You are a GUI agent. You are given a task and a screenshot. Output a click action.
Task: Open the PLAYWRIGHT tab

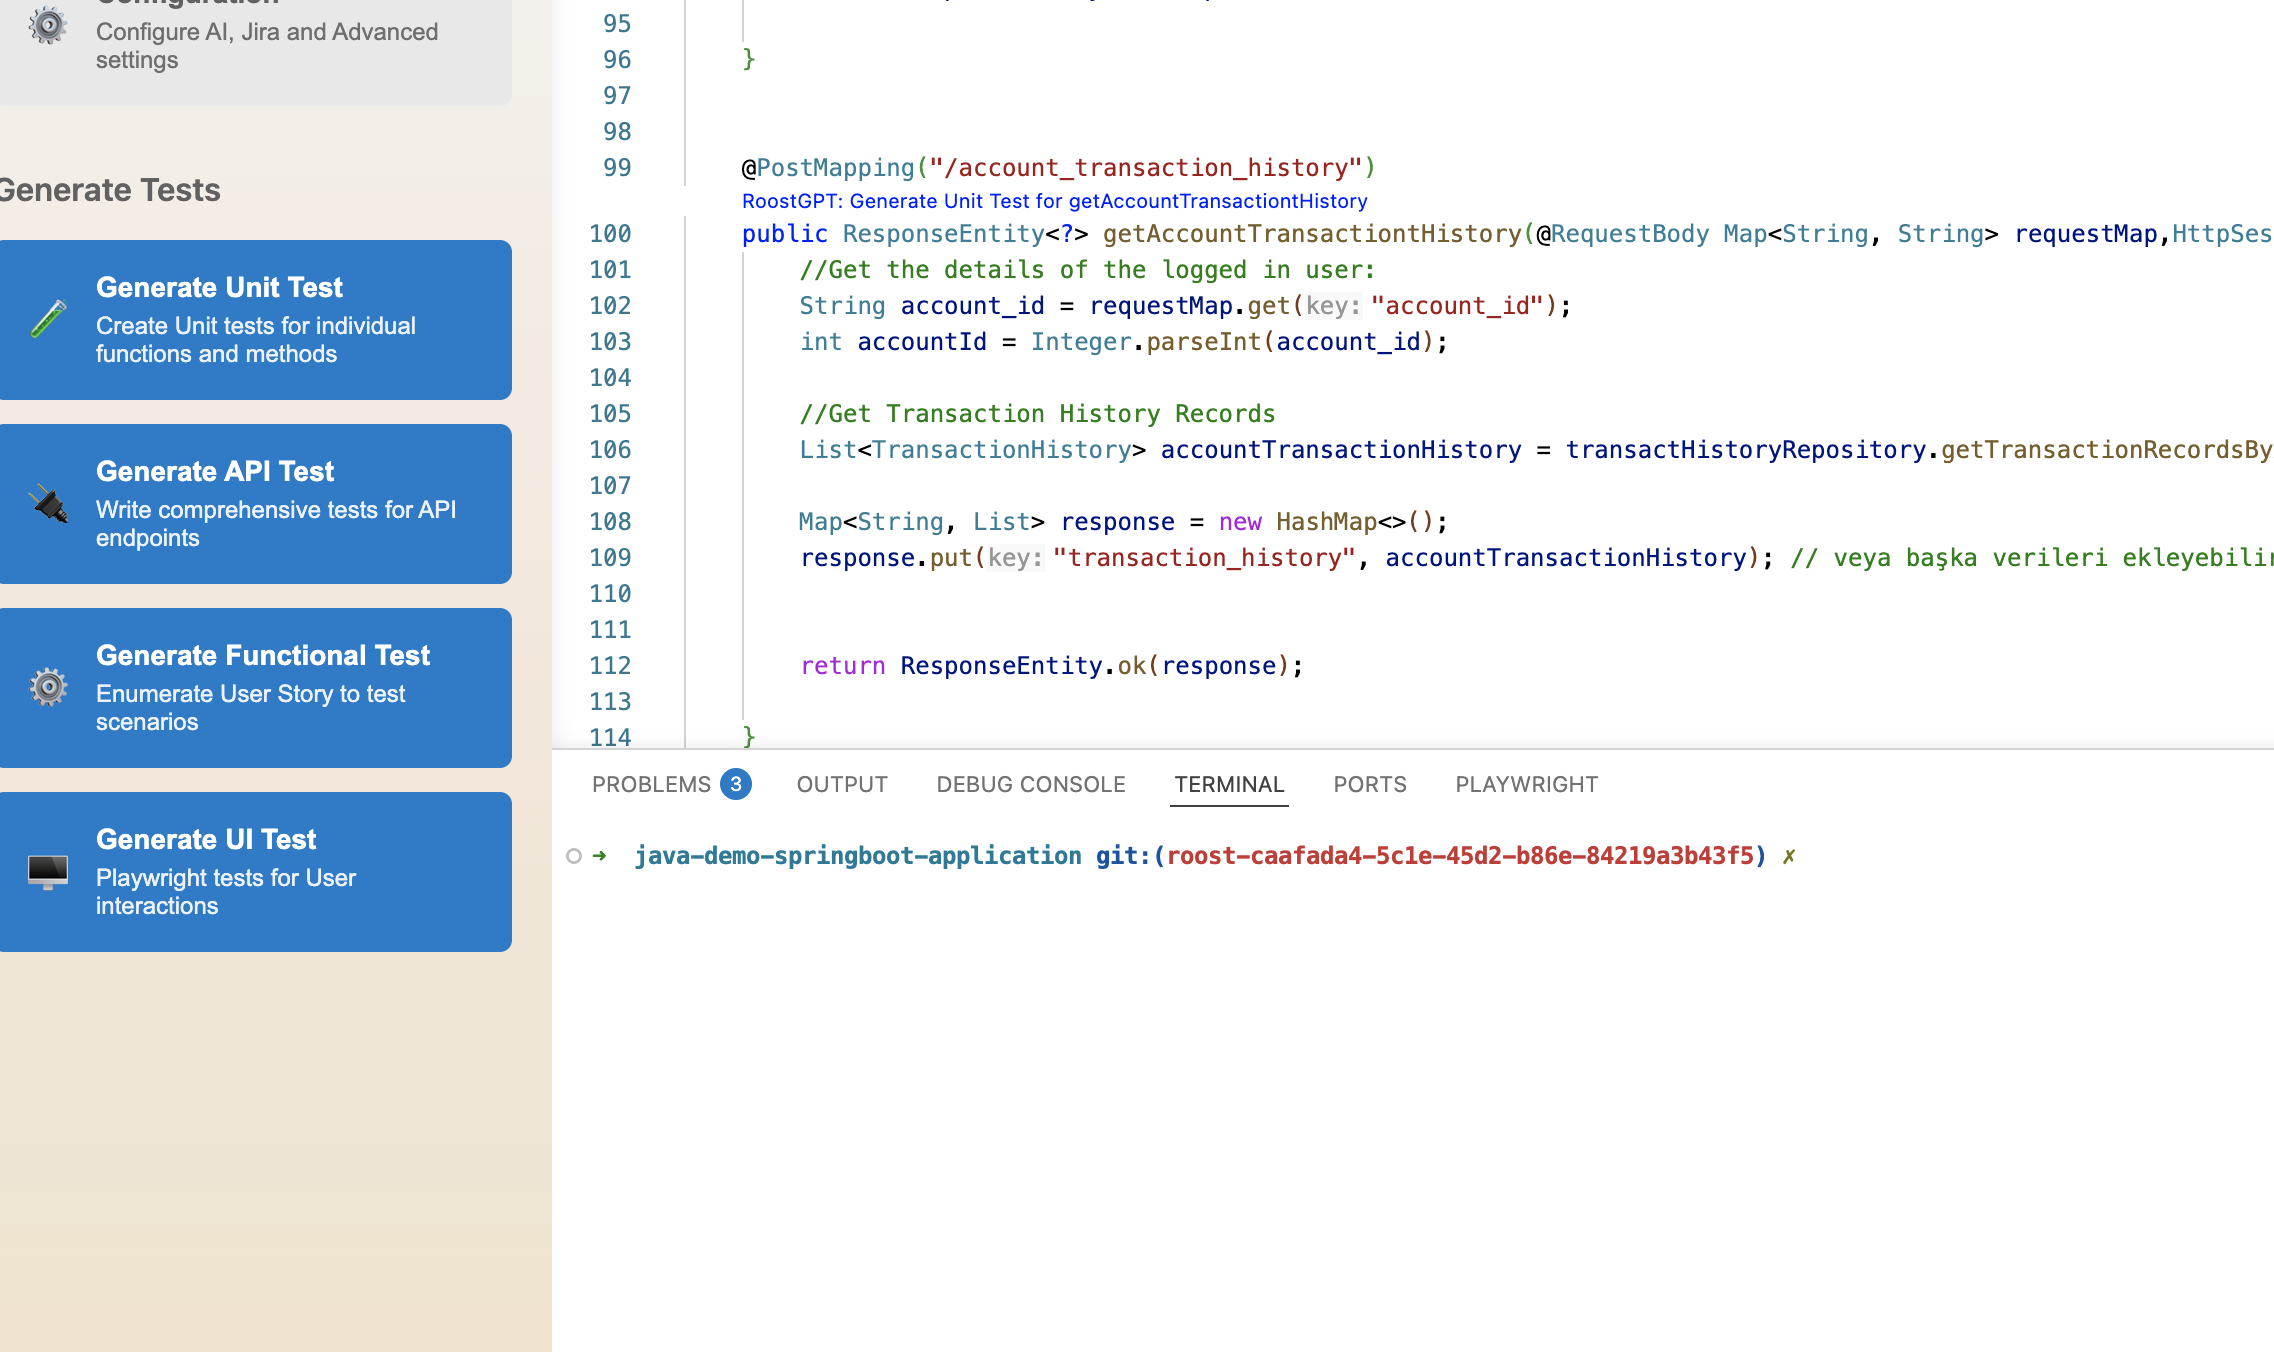(1525, 784)
